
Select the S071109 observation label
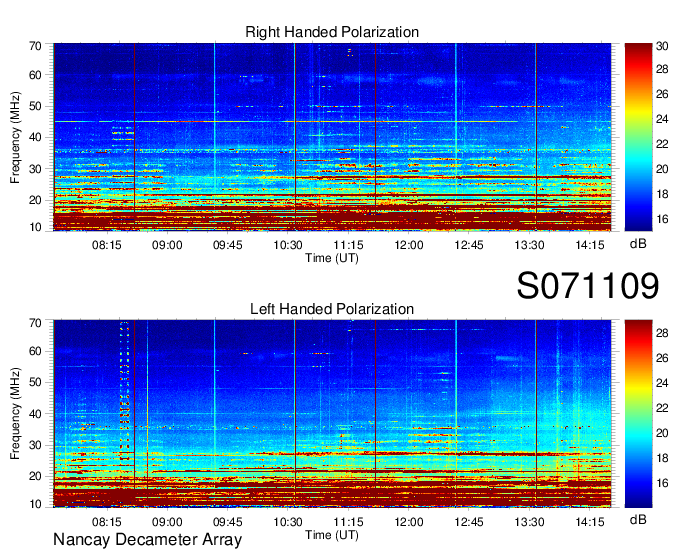[588, 286]
